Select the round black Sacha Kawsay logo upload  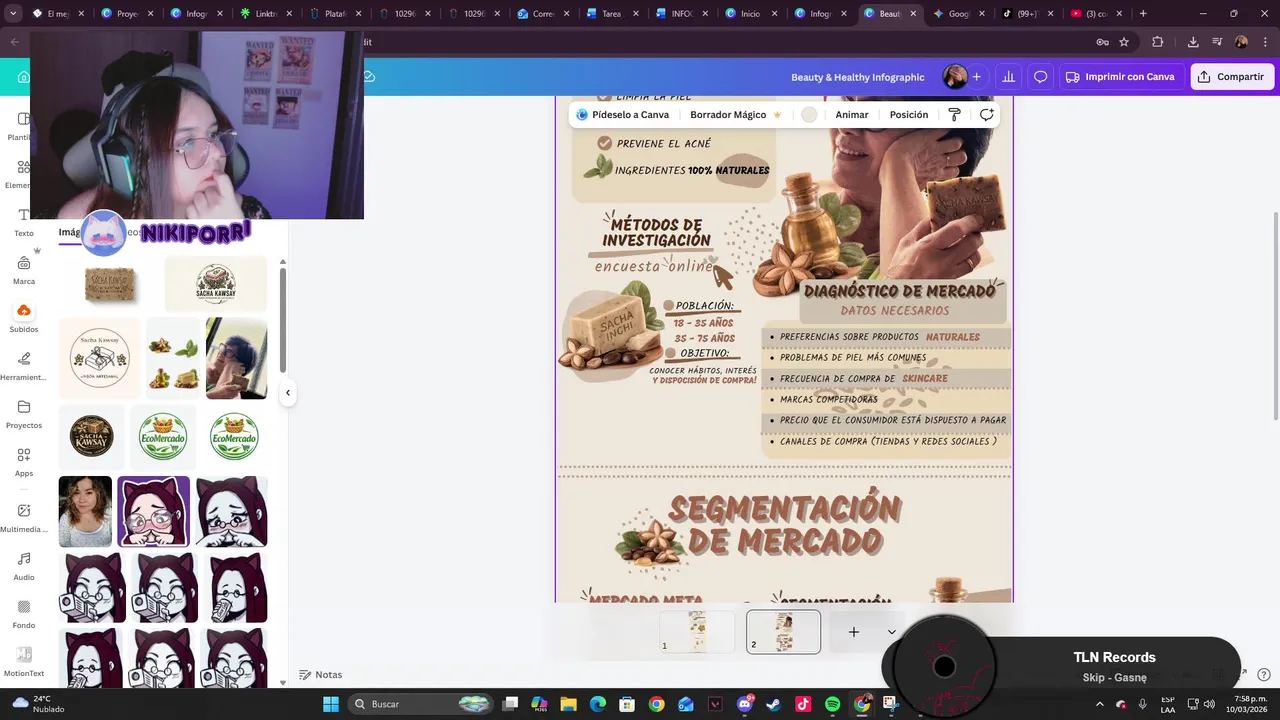(91, 436)
